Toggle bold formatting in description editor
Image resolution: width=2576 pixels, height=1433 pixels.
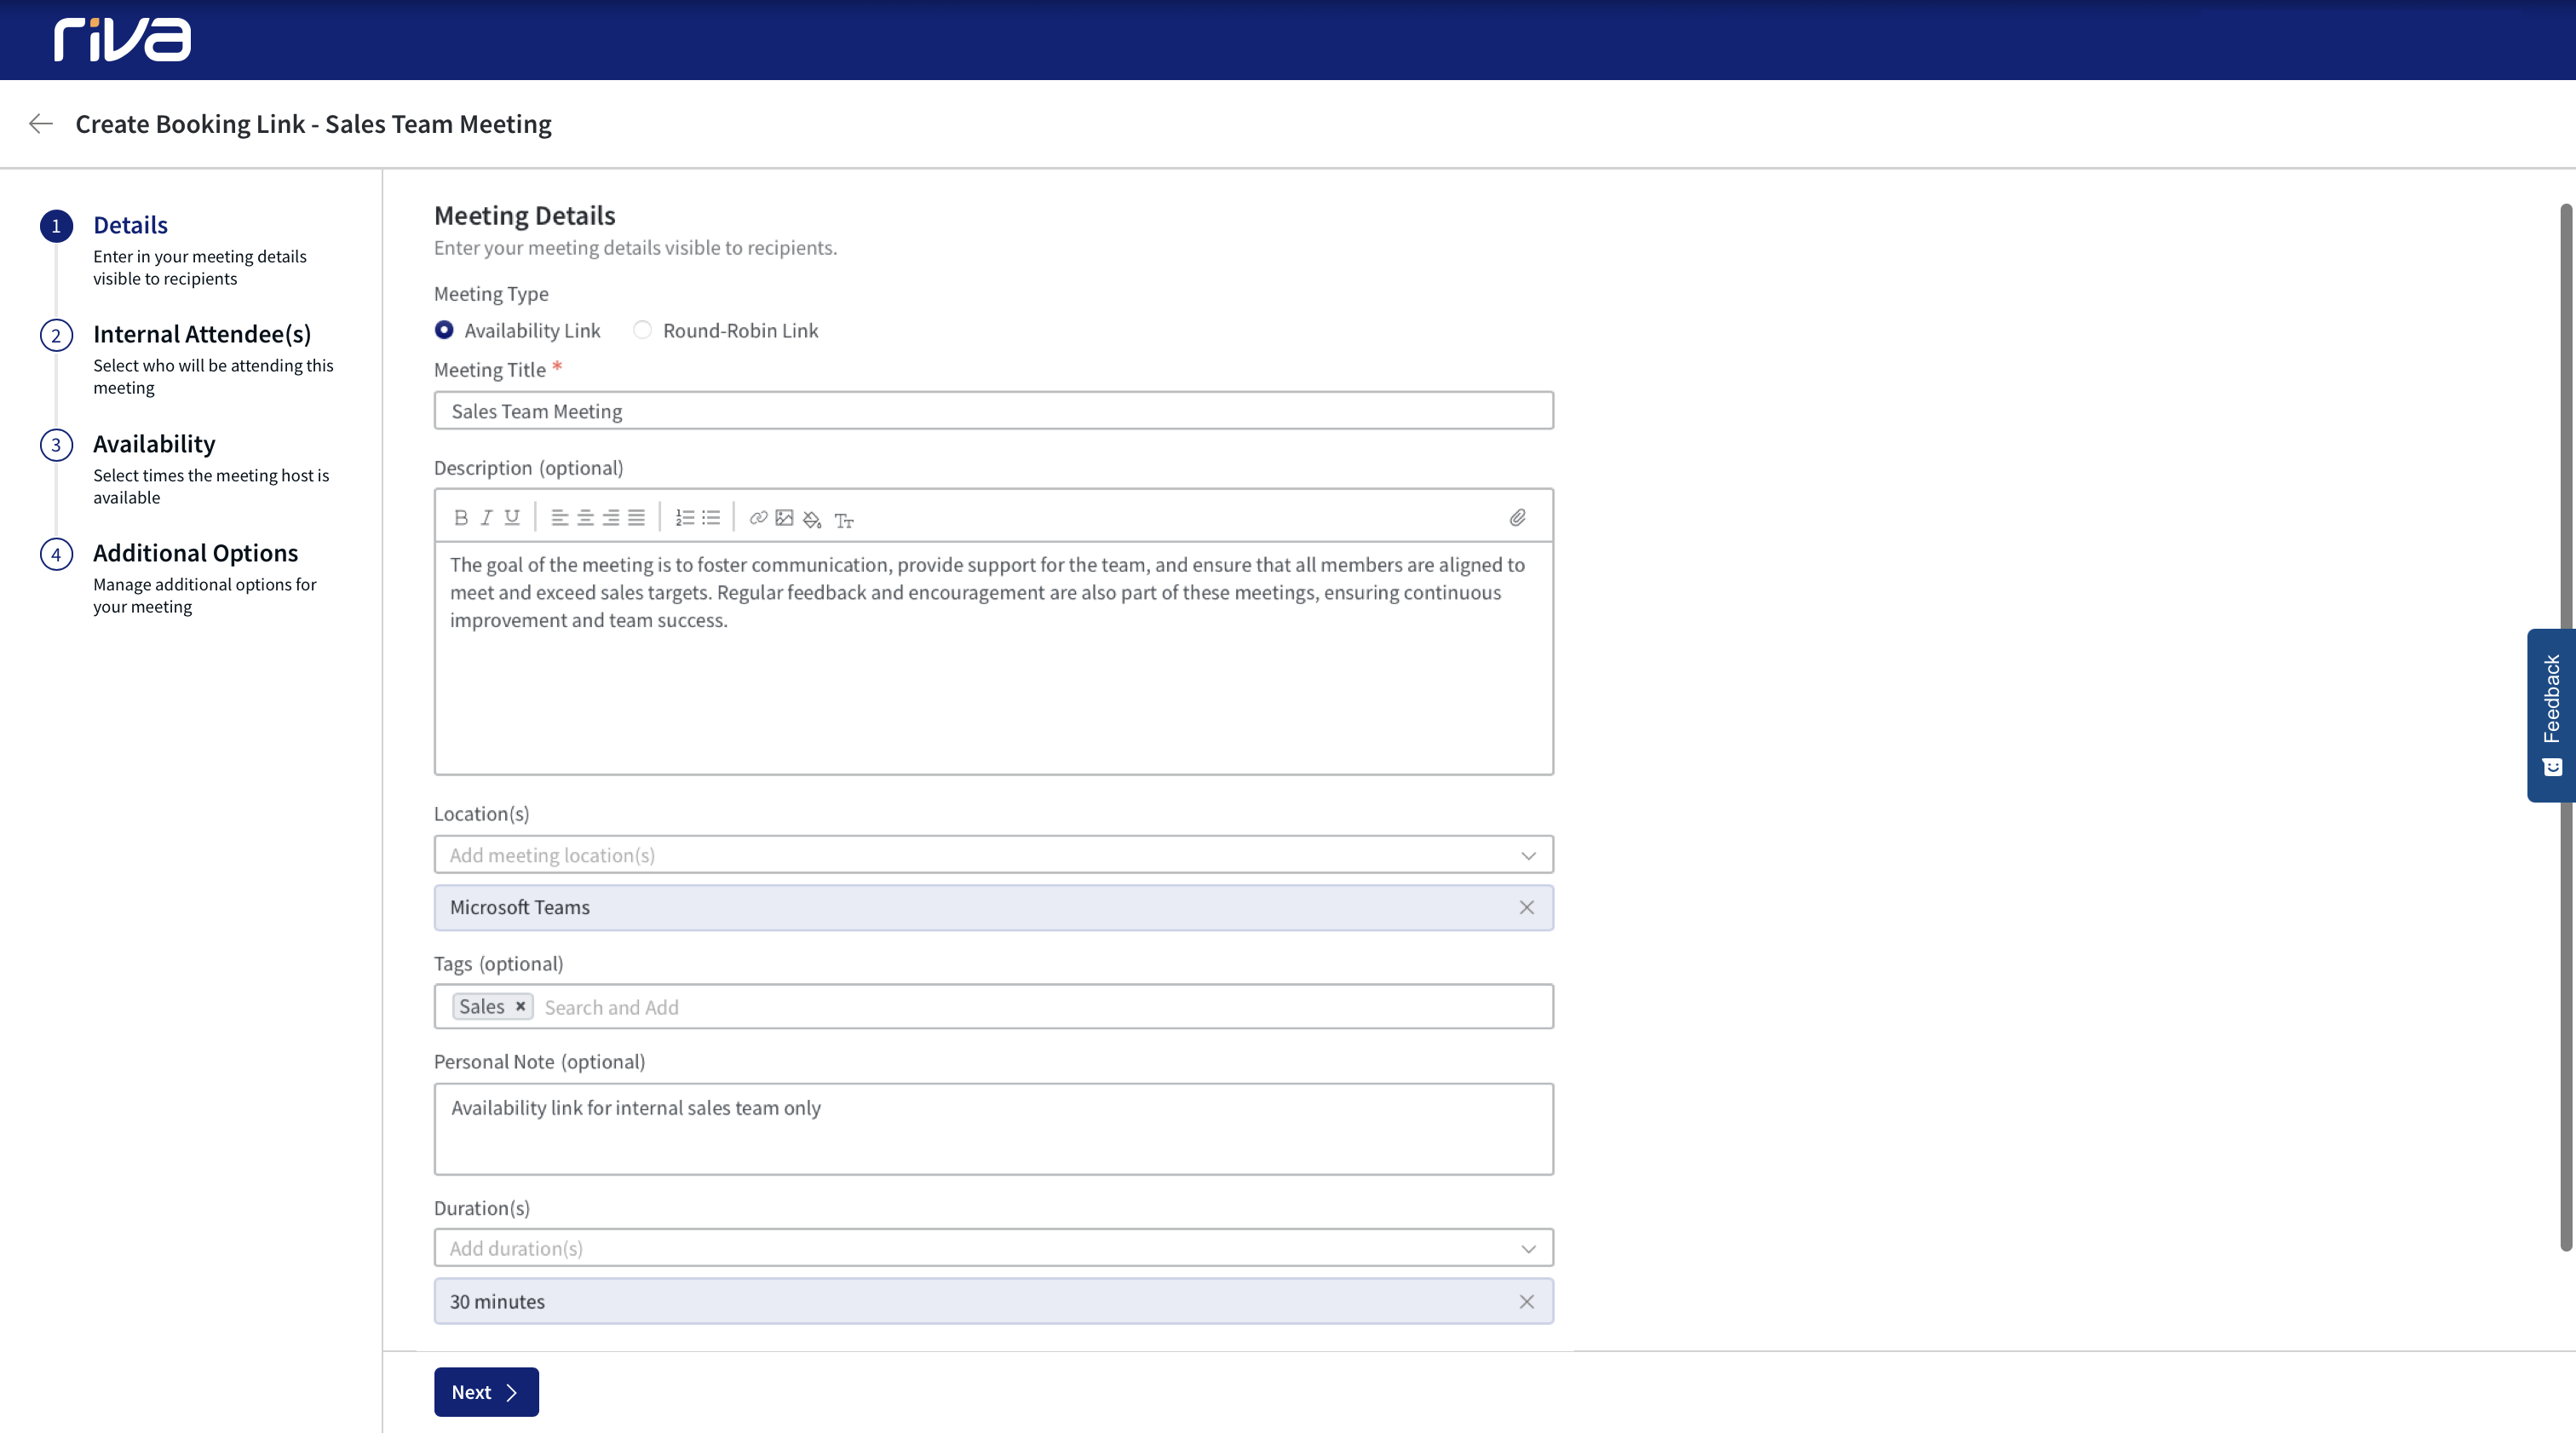point(460,517)
